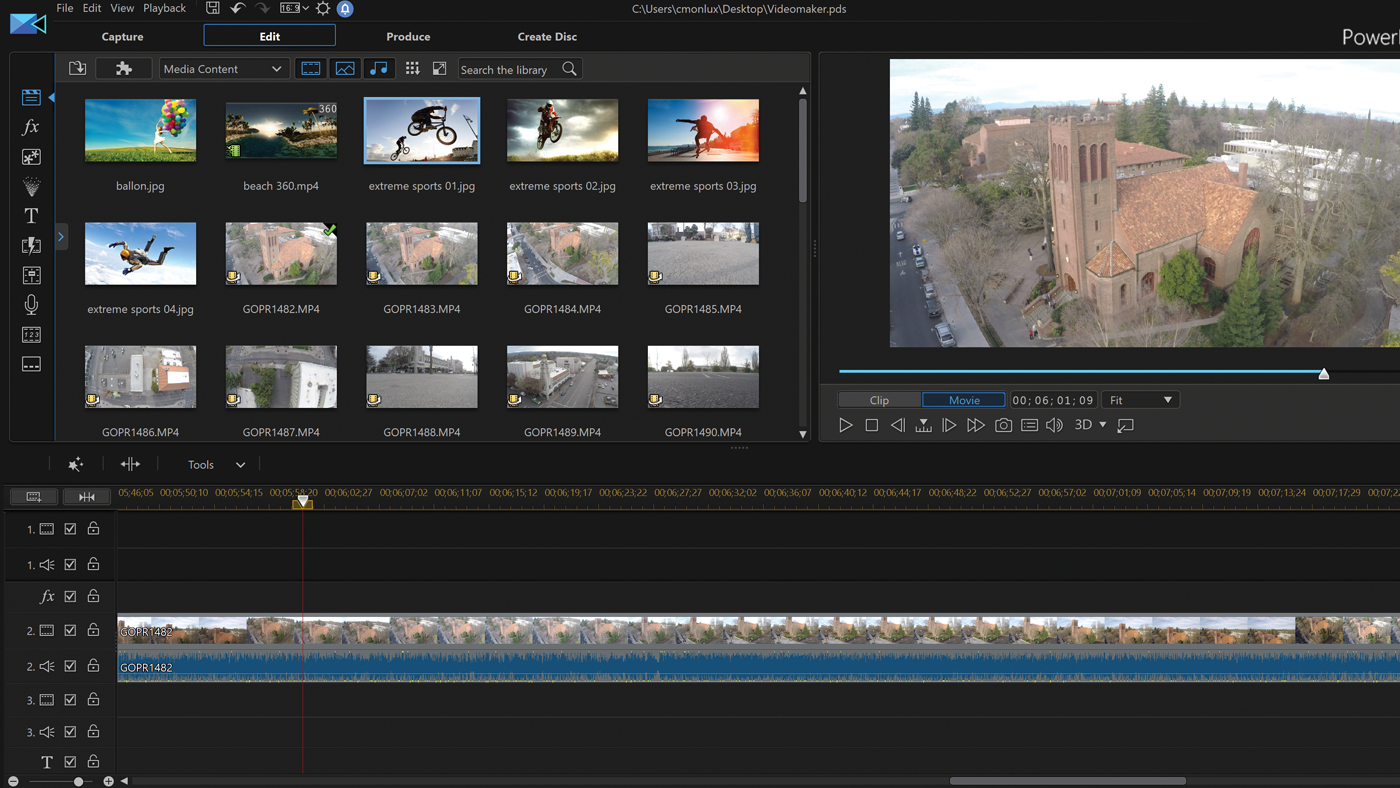Open preferences with the gear icon
The width and height of the screenshot is (1400, 788).
coord(323,8)
